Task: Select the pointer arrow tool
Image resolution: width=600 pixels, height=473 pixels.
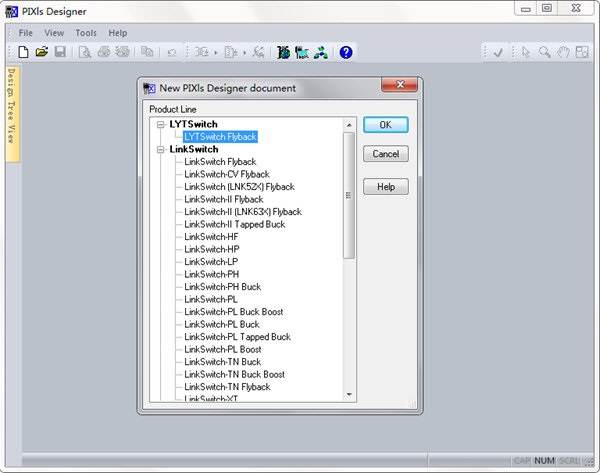Action: click(x=526, y=52)
